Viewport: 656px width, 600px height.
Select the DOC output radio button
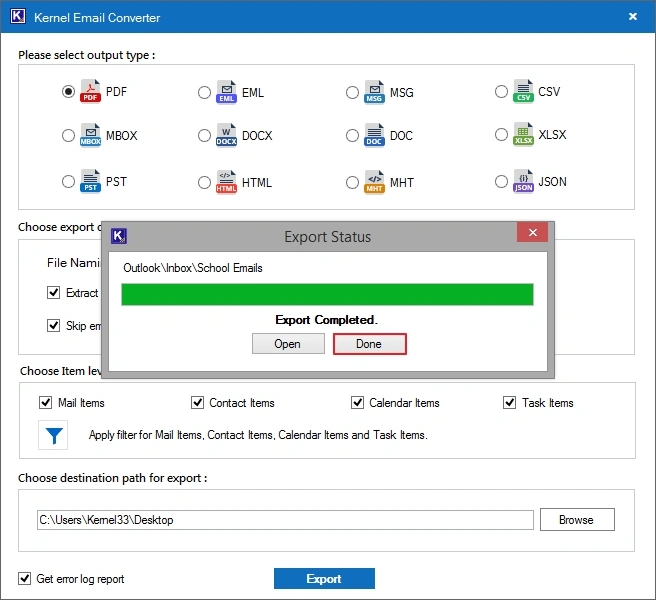pos(352,135)
